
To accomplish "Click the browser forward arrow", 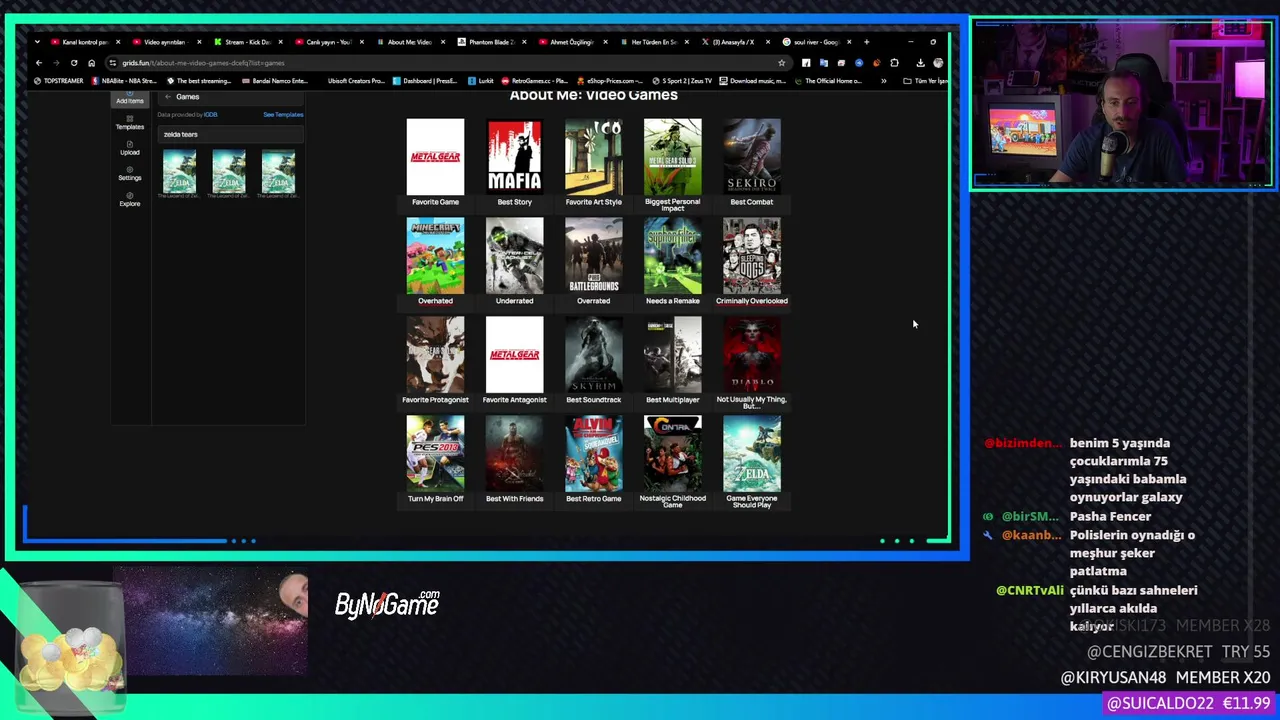I will click(56, 63).
